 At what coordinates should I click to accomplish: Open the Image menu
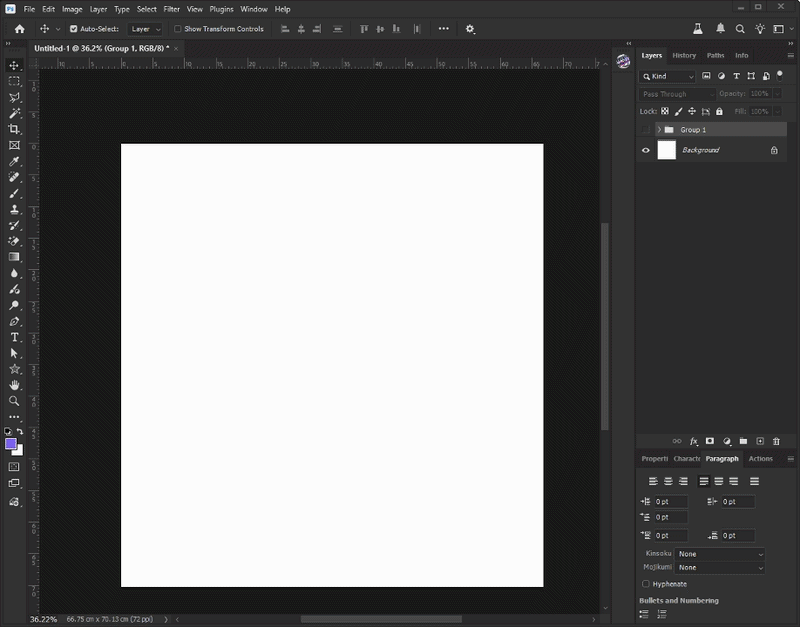point(72,9)
